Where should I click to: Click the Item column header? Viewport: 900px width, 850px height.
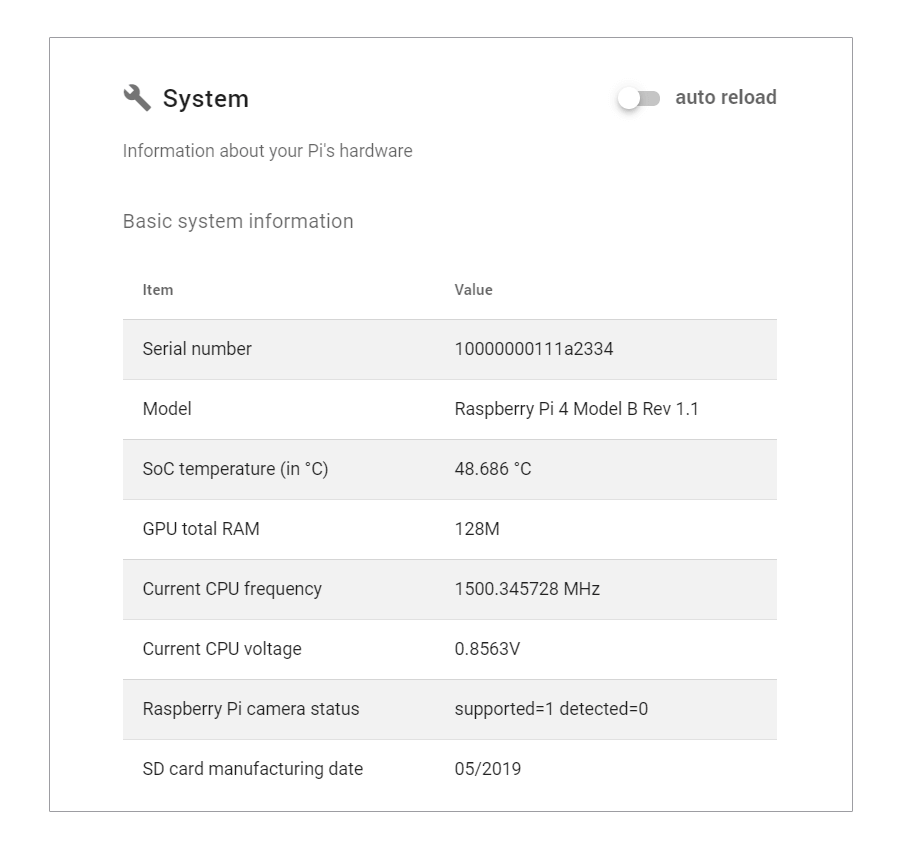158,290
